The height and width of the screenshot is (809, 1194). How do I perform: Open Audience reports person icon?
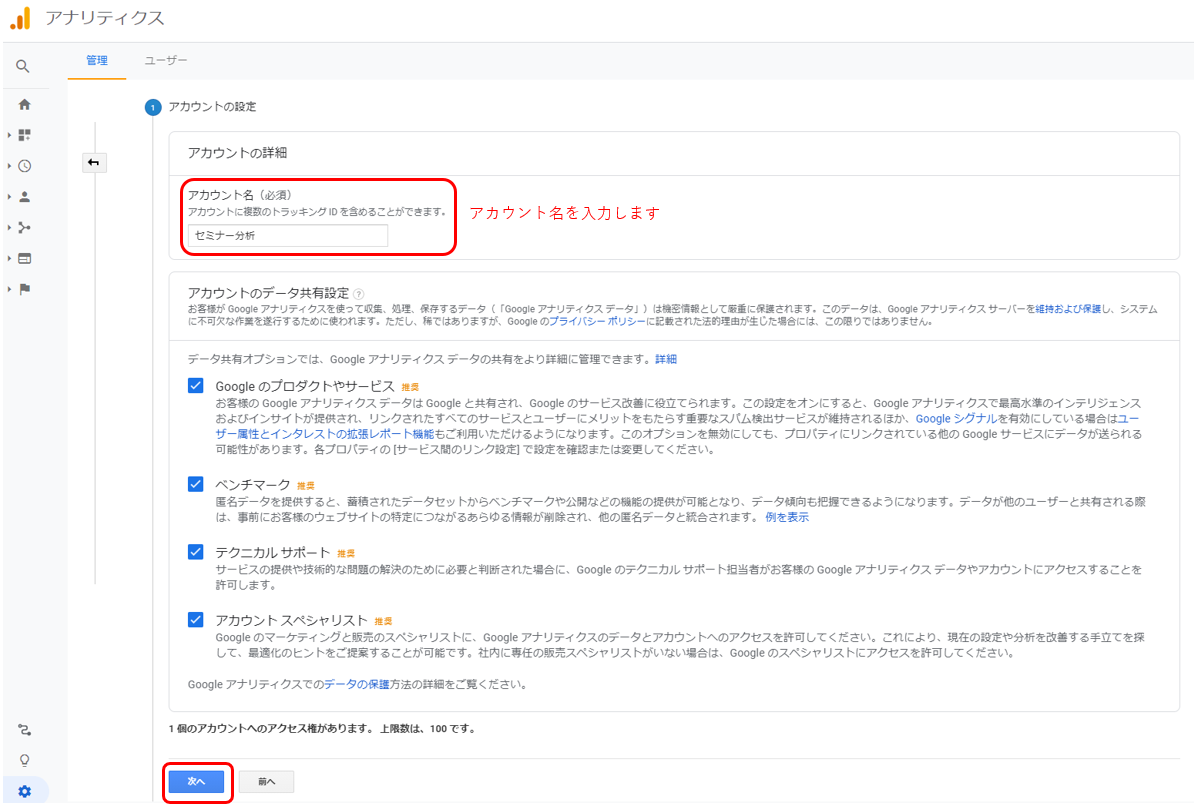click(24, 197)
